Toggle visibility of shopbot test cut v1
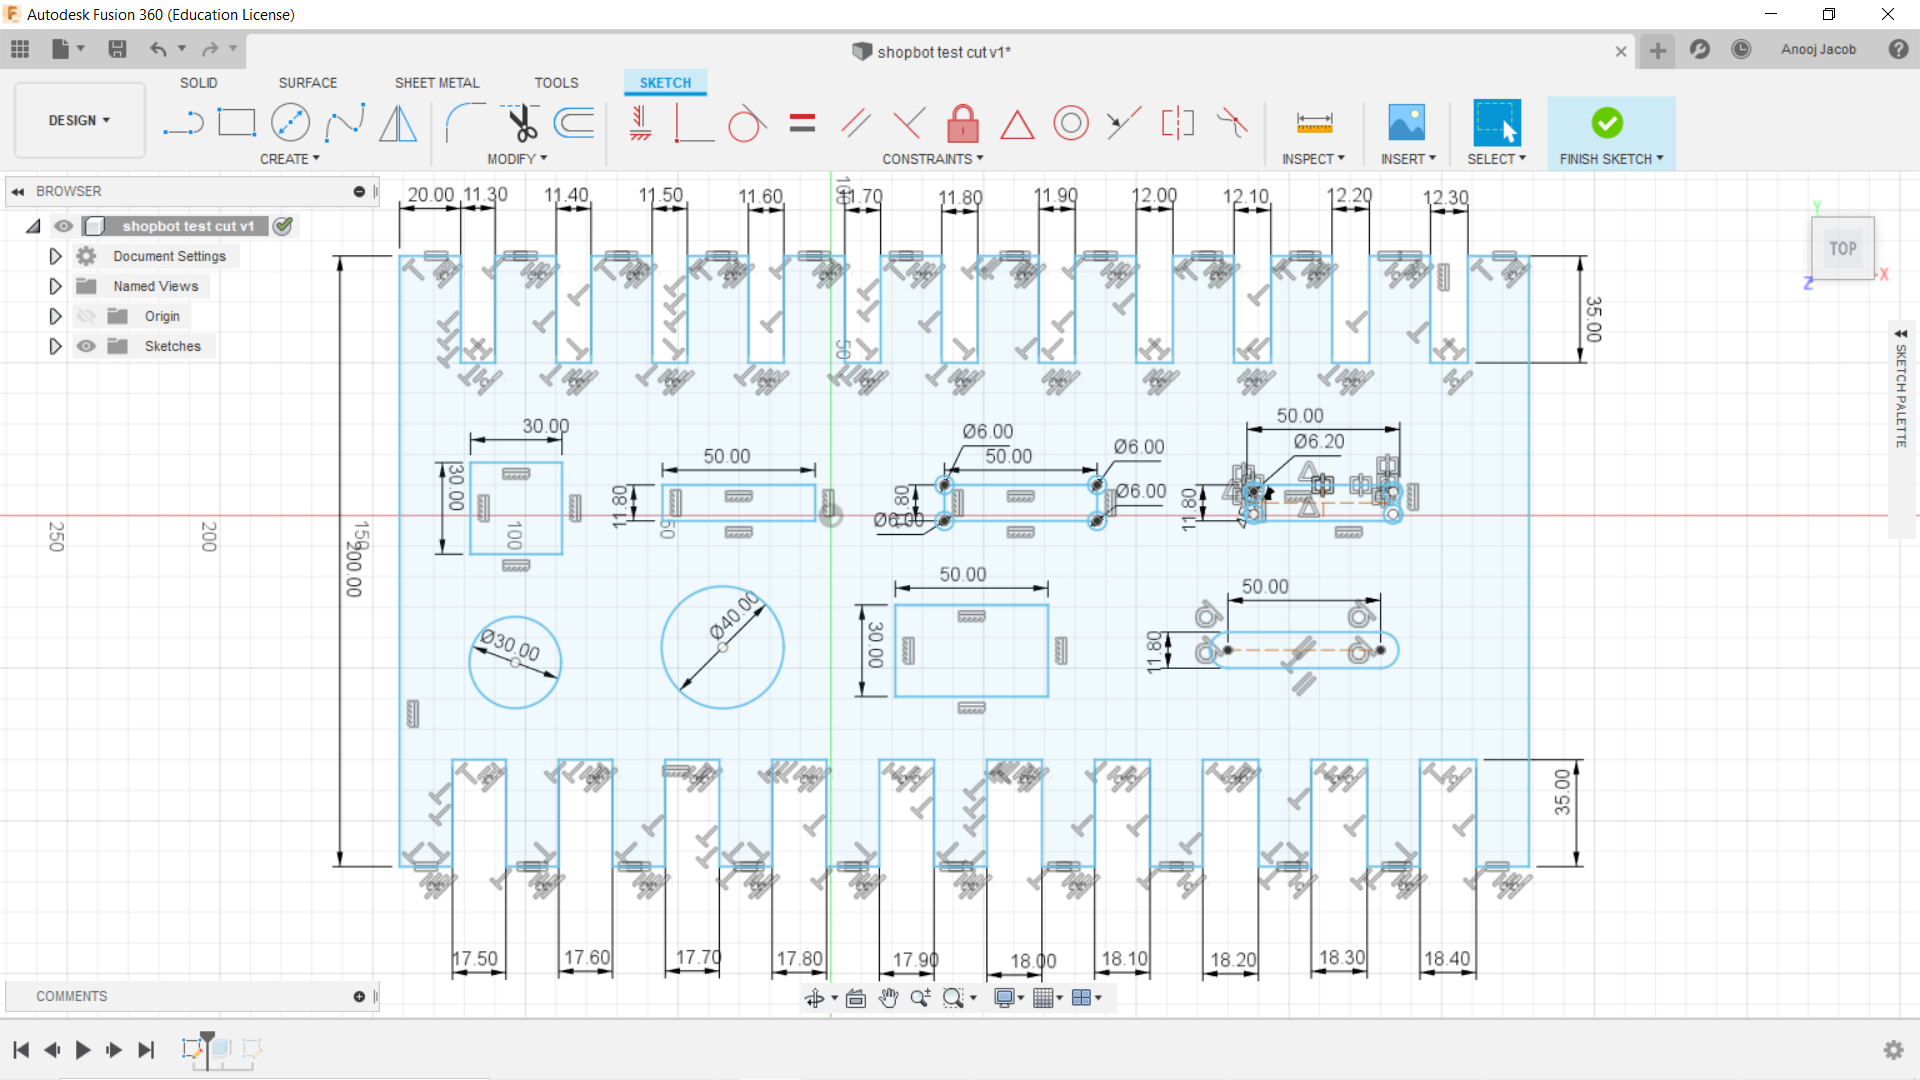 [x=64, y=226]
